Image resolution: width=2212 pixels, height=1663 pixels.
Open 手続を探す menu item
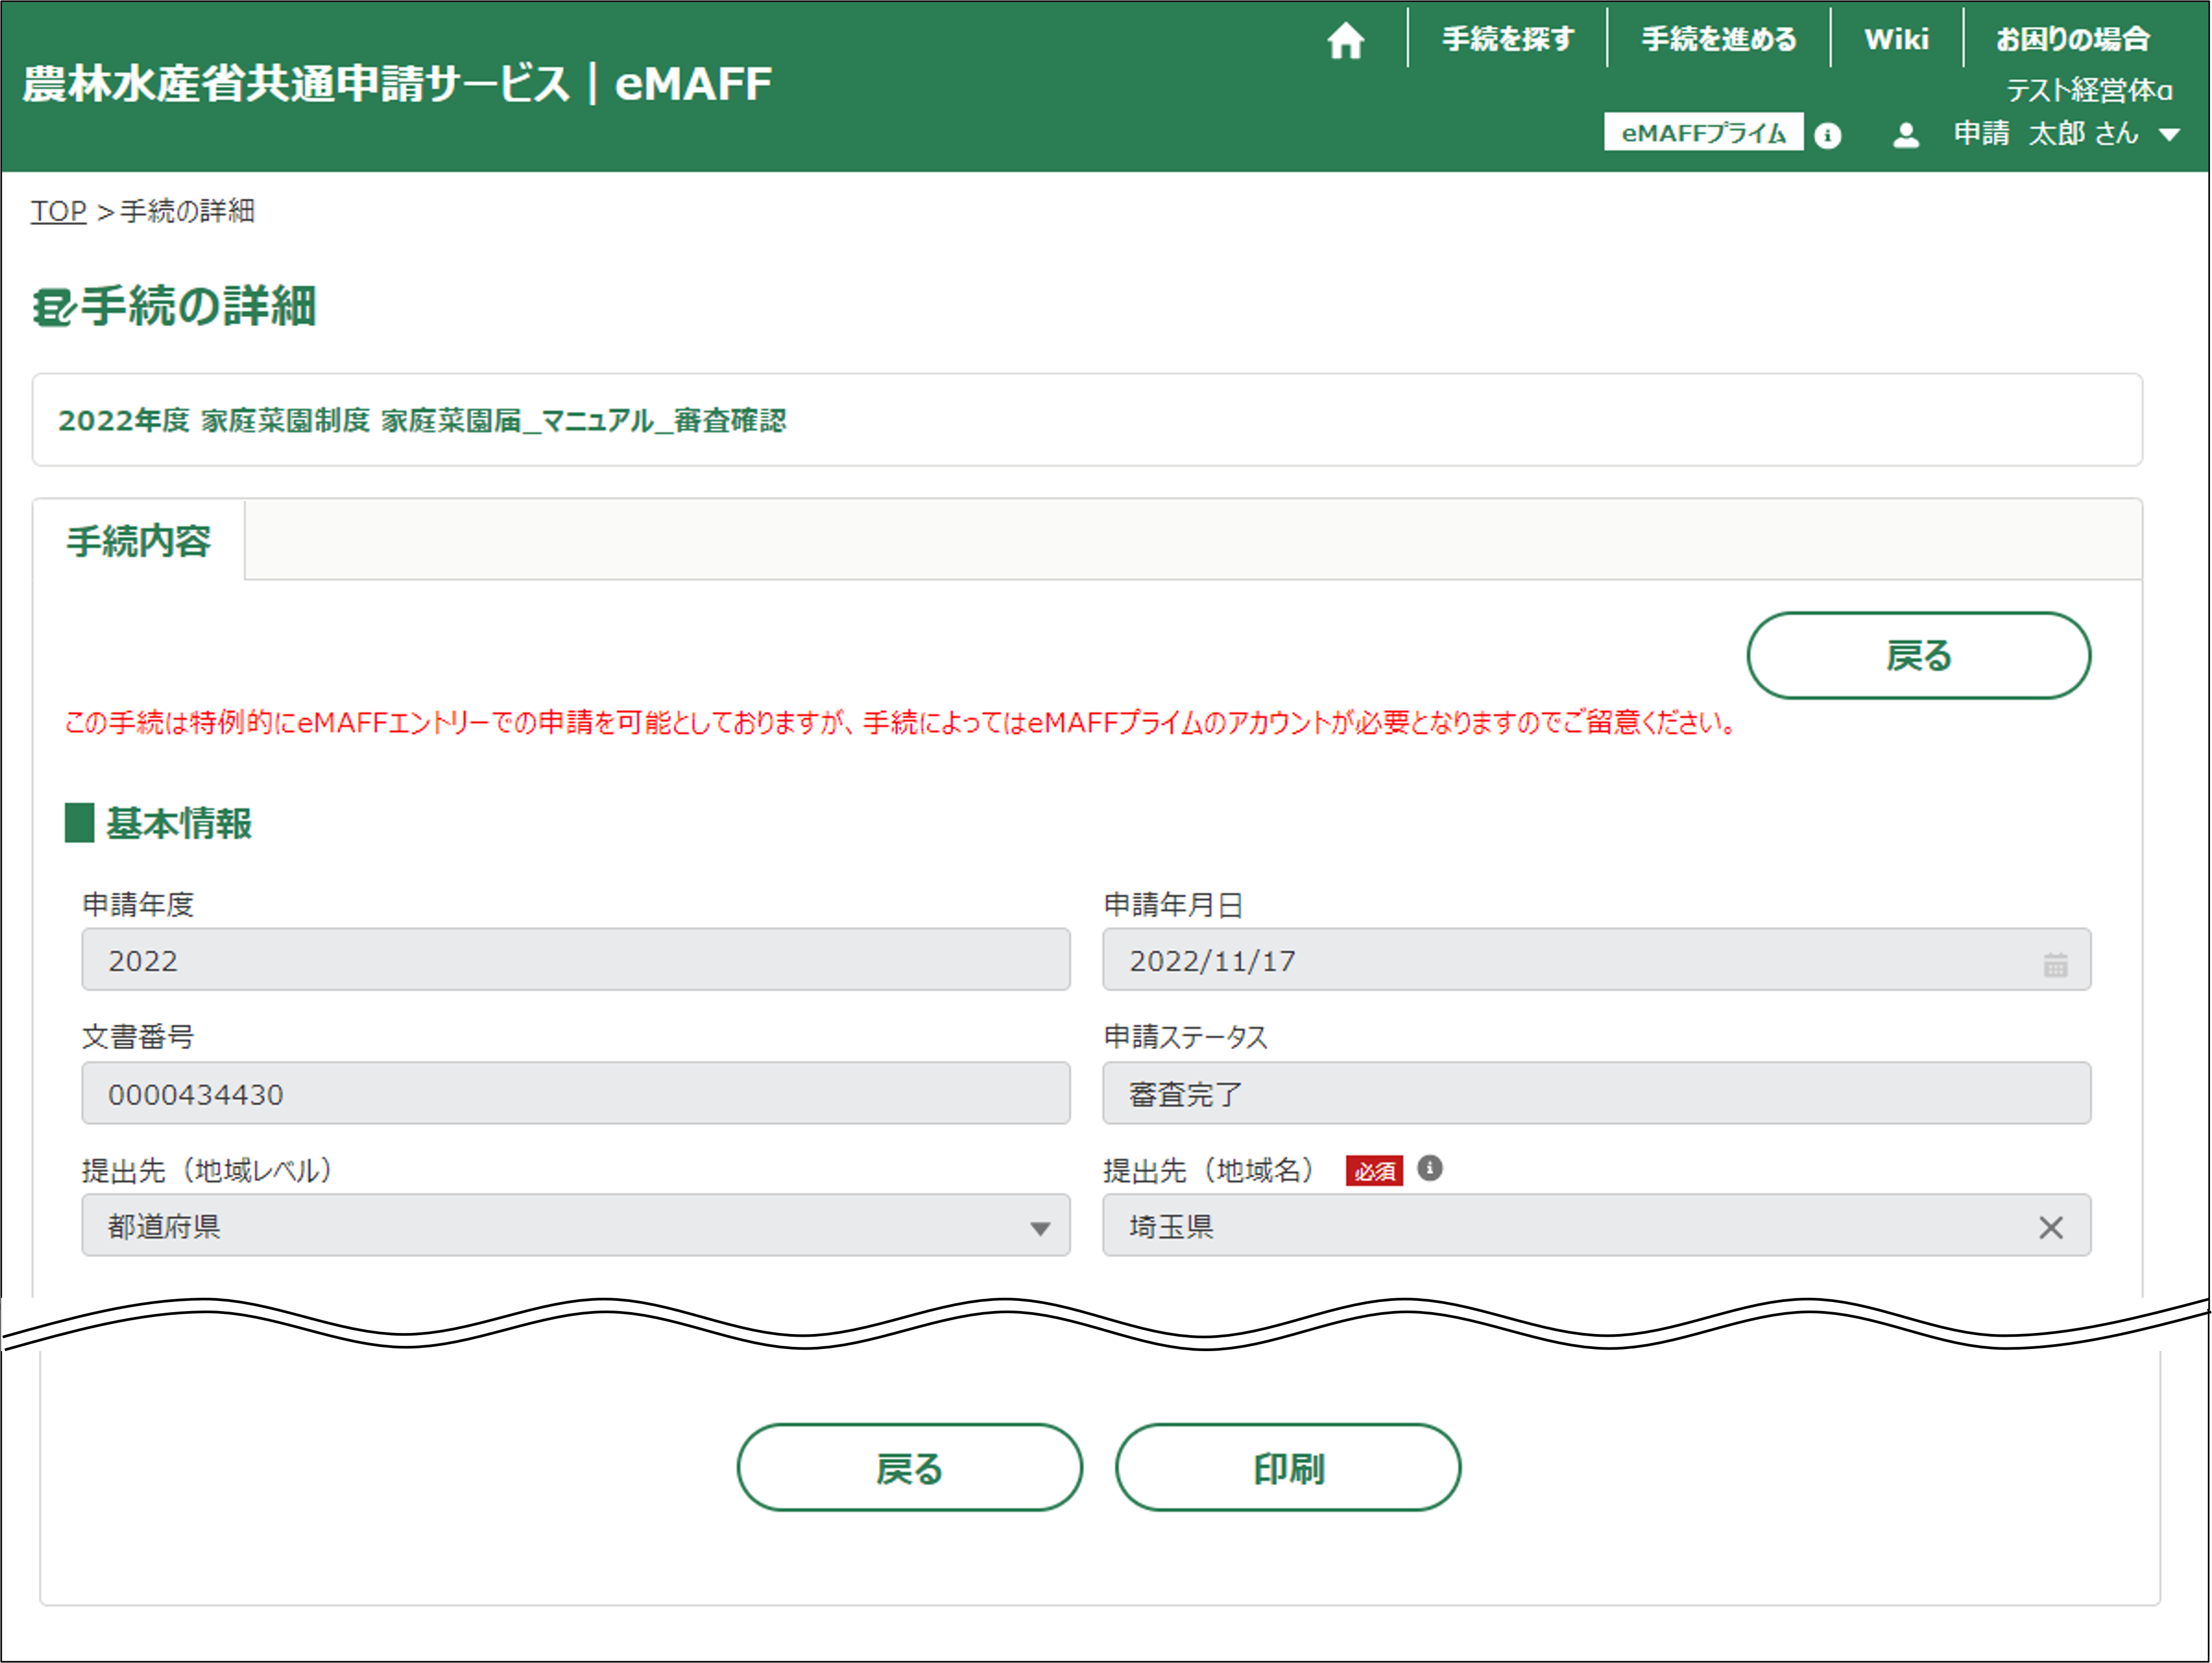[1507, 39]
